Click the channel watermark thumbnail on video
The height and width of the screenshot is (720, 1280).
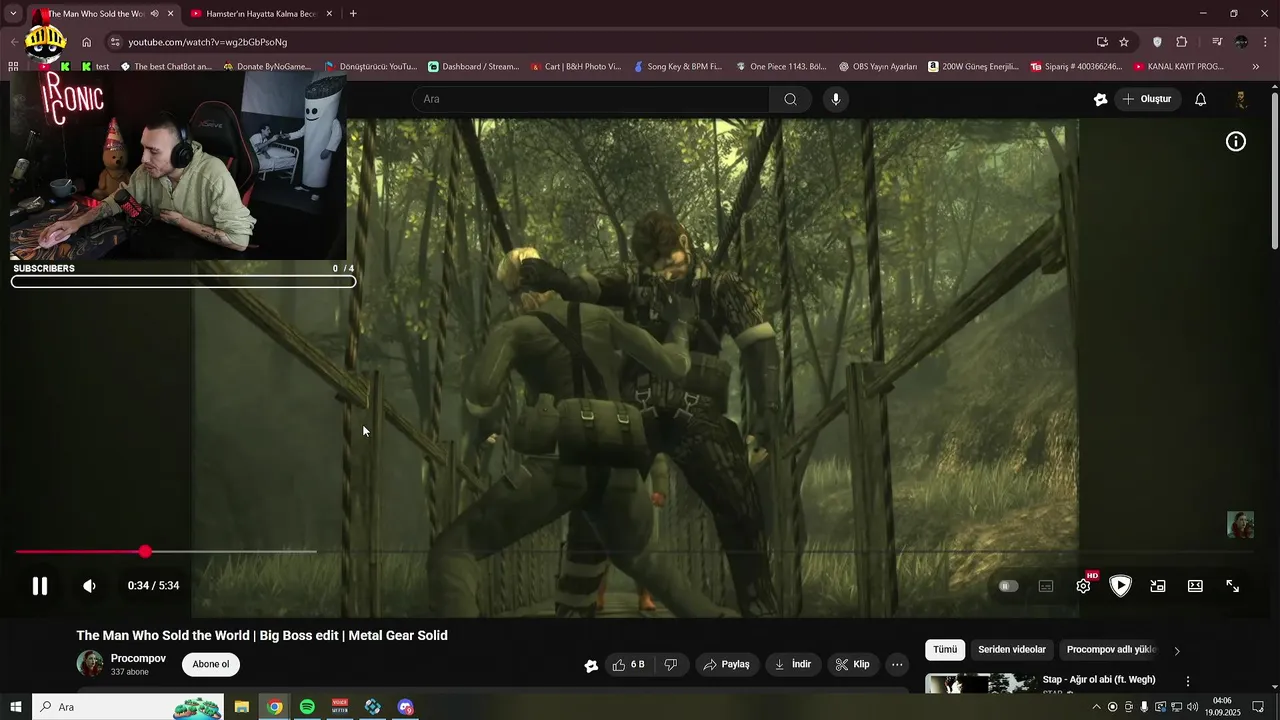(x=1240, y=525)
